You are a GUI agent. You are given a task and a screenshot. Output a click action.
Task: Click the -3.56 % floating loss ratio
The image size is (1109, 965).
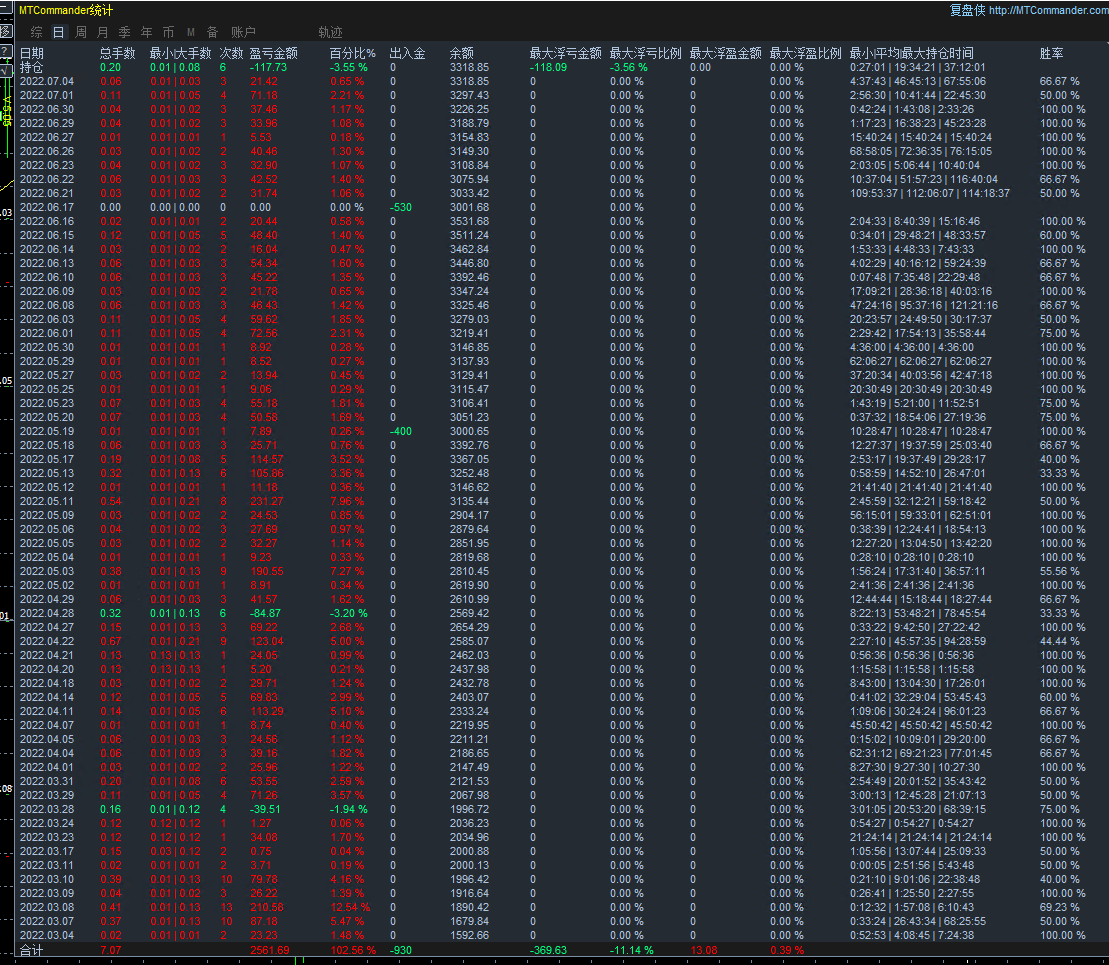(x=629, y=67)
